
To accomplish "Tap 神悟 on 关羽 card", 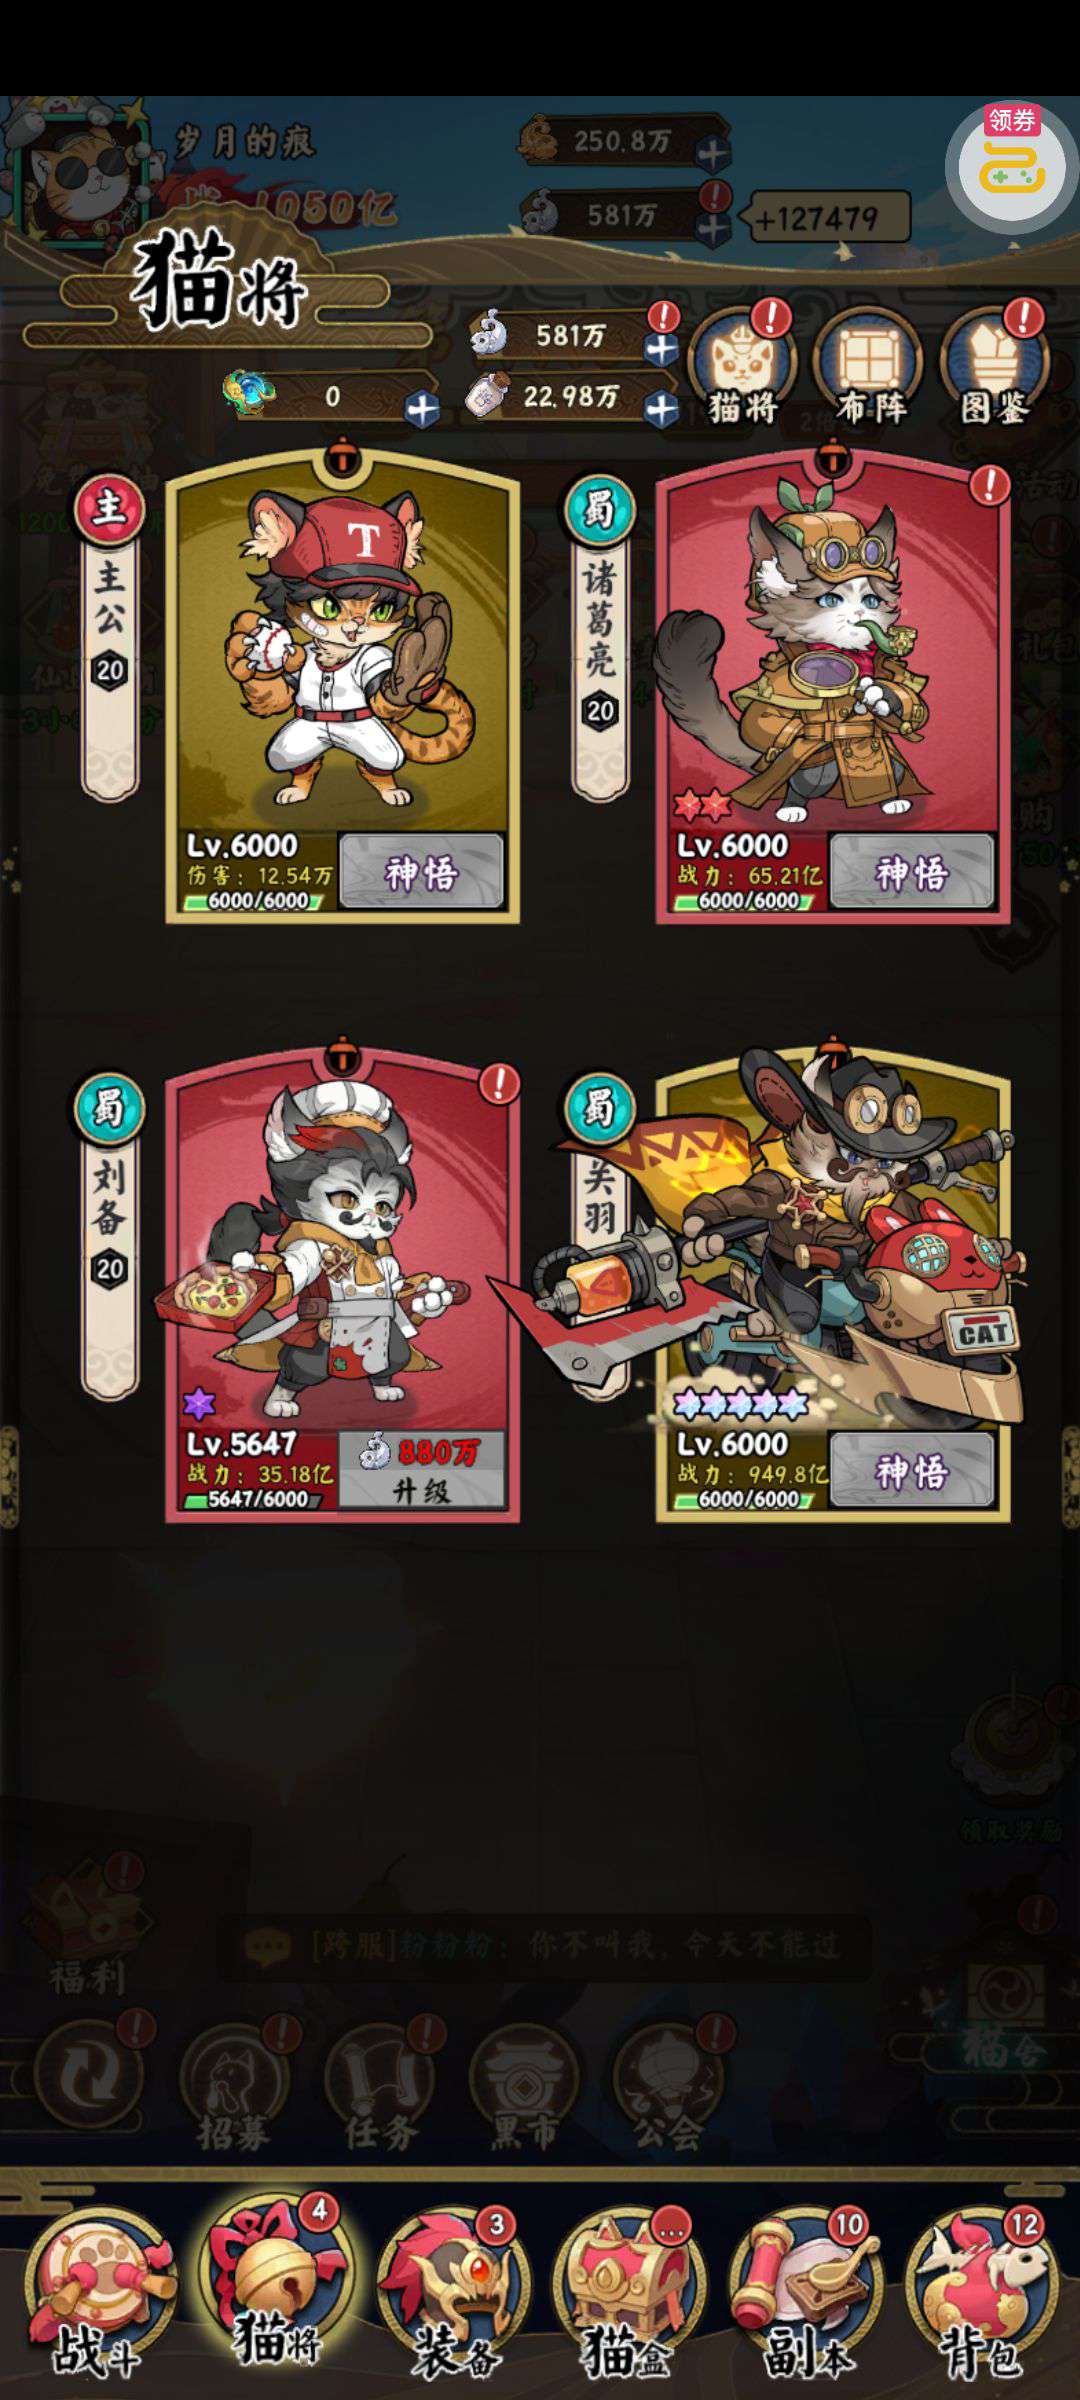I will point(912,1470).
